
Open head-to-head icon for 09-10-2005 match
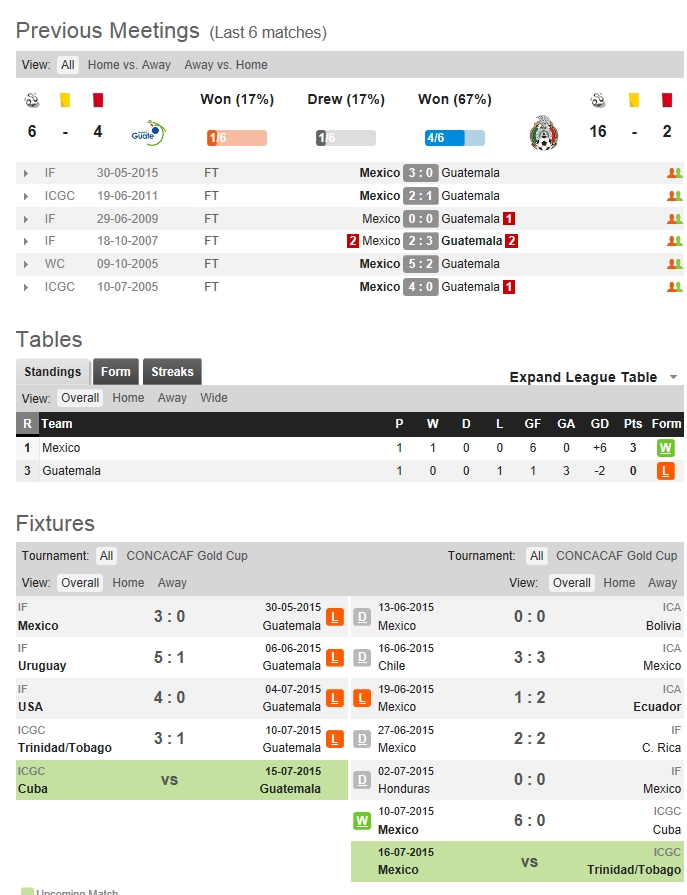coord(674,264)
